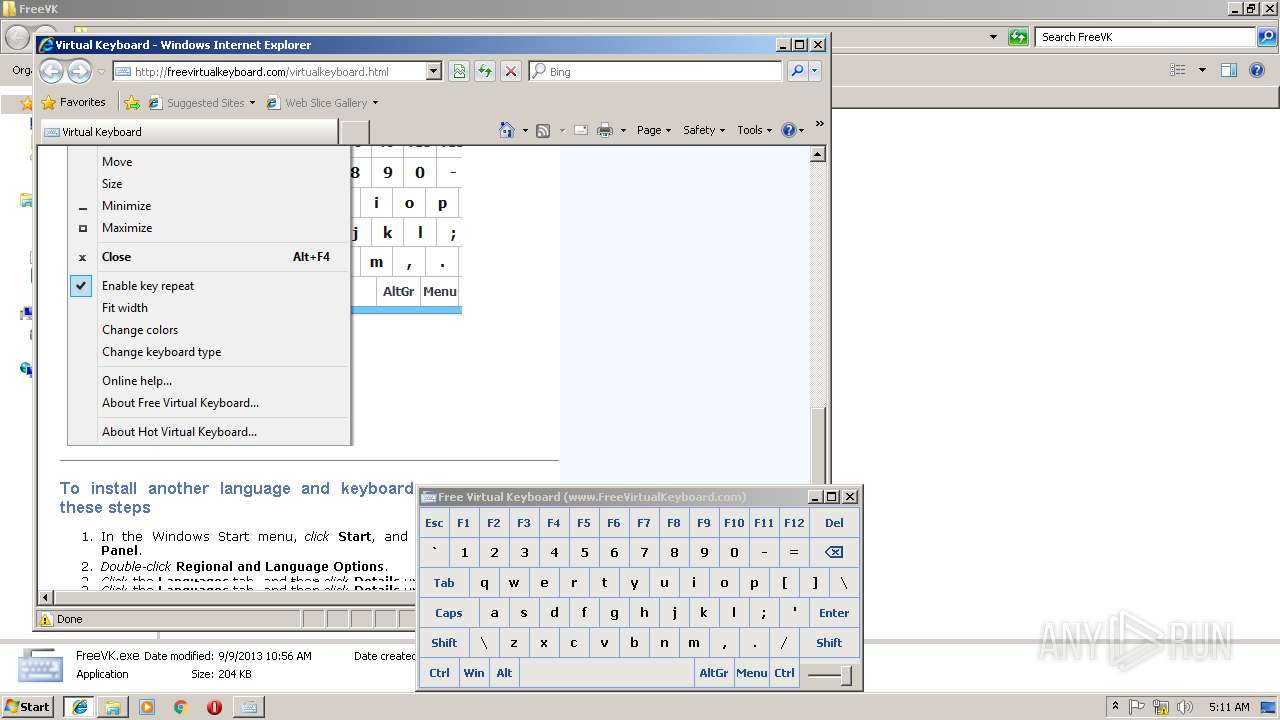Select the Virtual Keyboard browser tab
The width and height of the screenshot is (1280, 720).
pos(189,132)
